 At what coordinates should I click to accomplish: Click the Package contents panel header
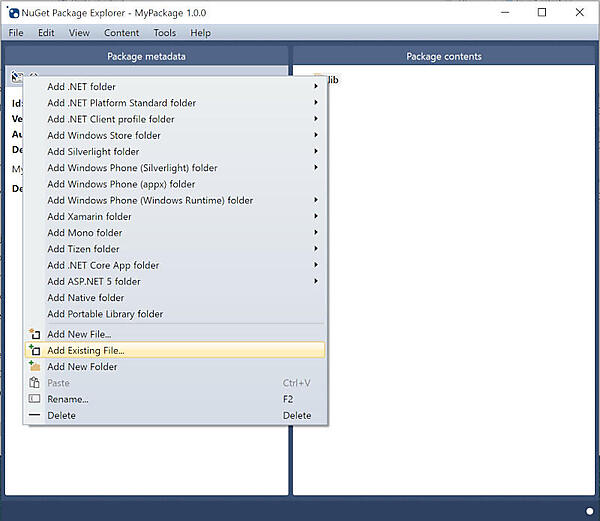point(444,56)
